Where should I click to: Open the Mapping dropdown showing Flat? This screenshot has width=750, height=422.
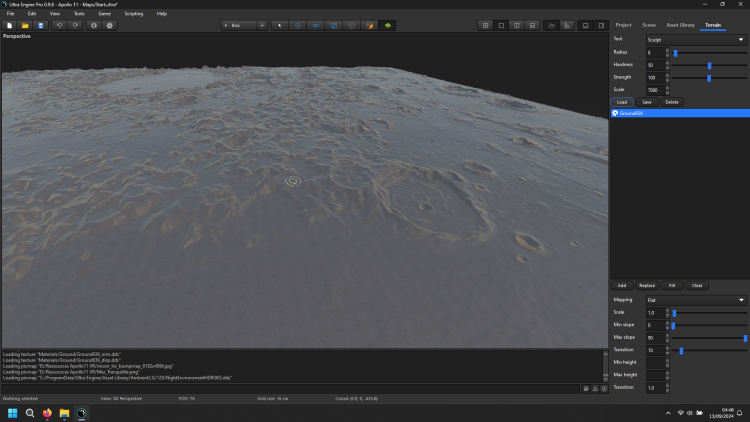[696, 300]
